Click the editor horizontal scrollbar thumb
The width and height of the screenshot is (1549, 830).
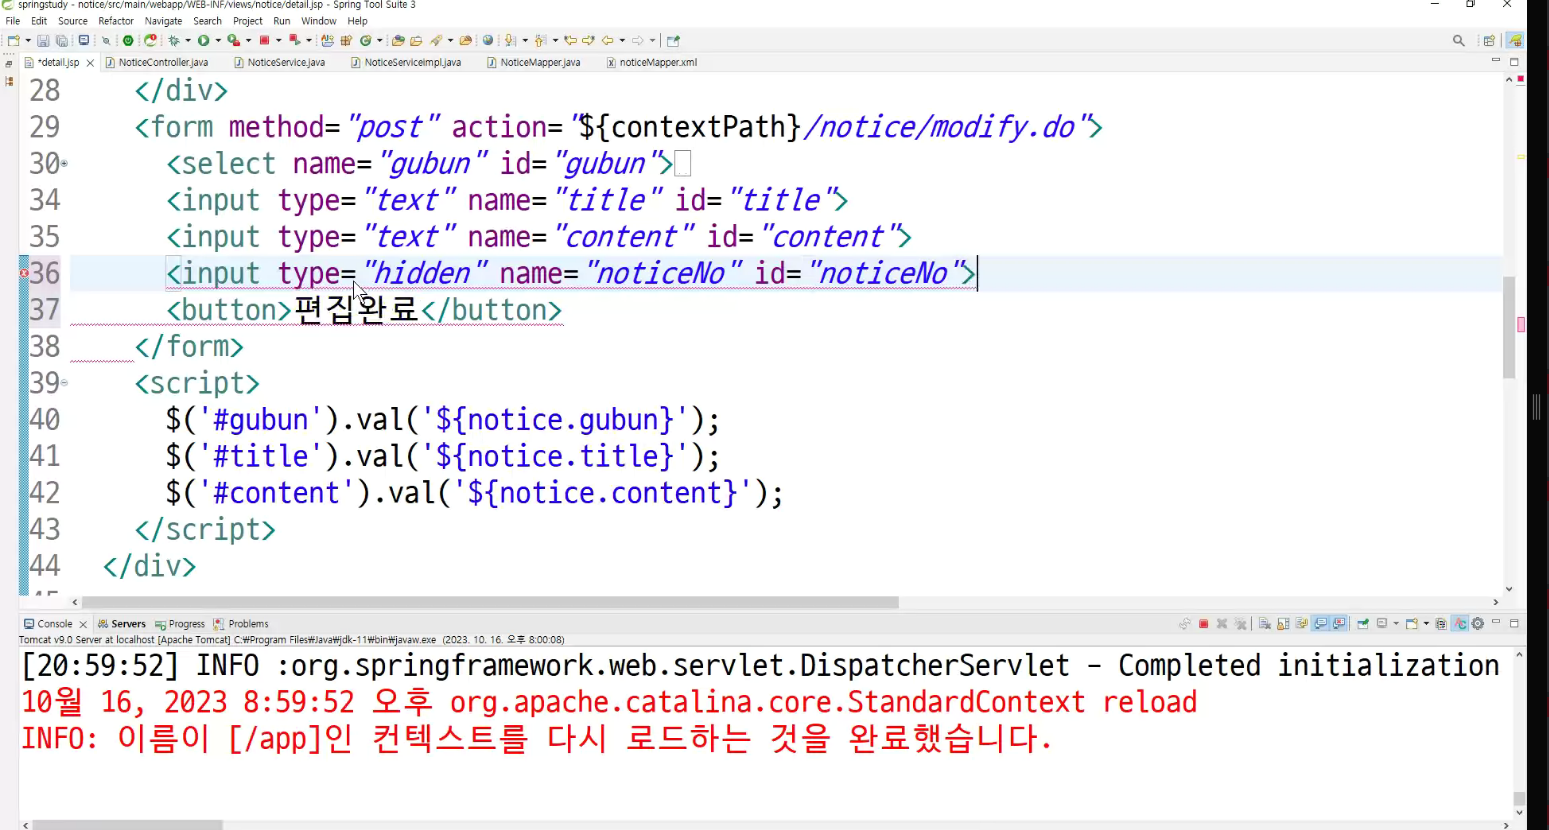490,602
